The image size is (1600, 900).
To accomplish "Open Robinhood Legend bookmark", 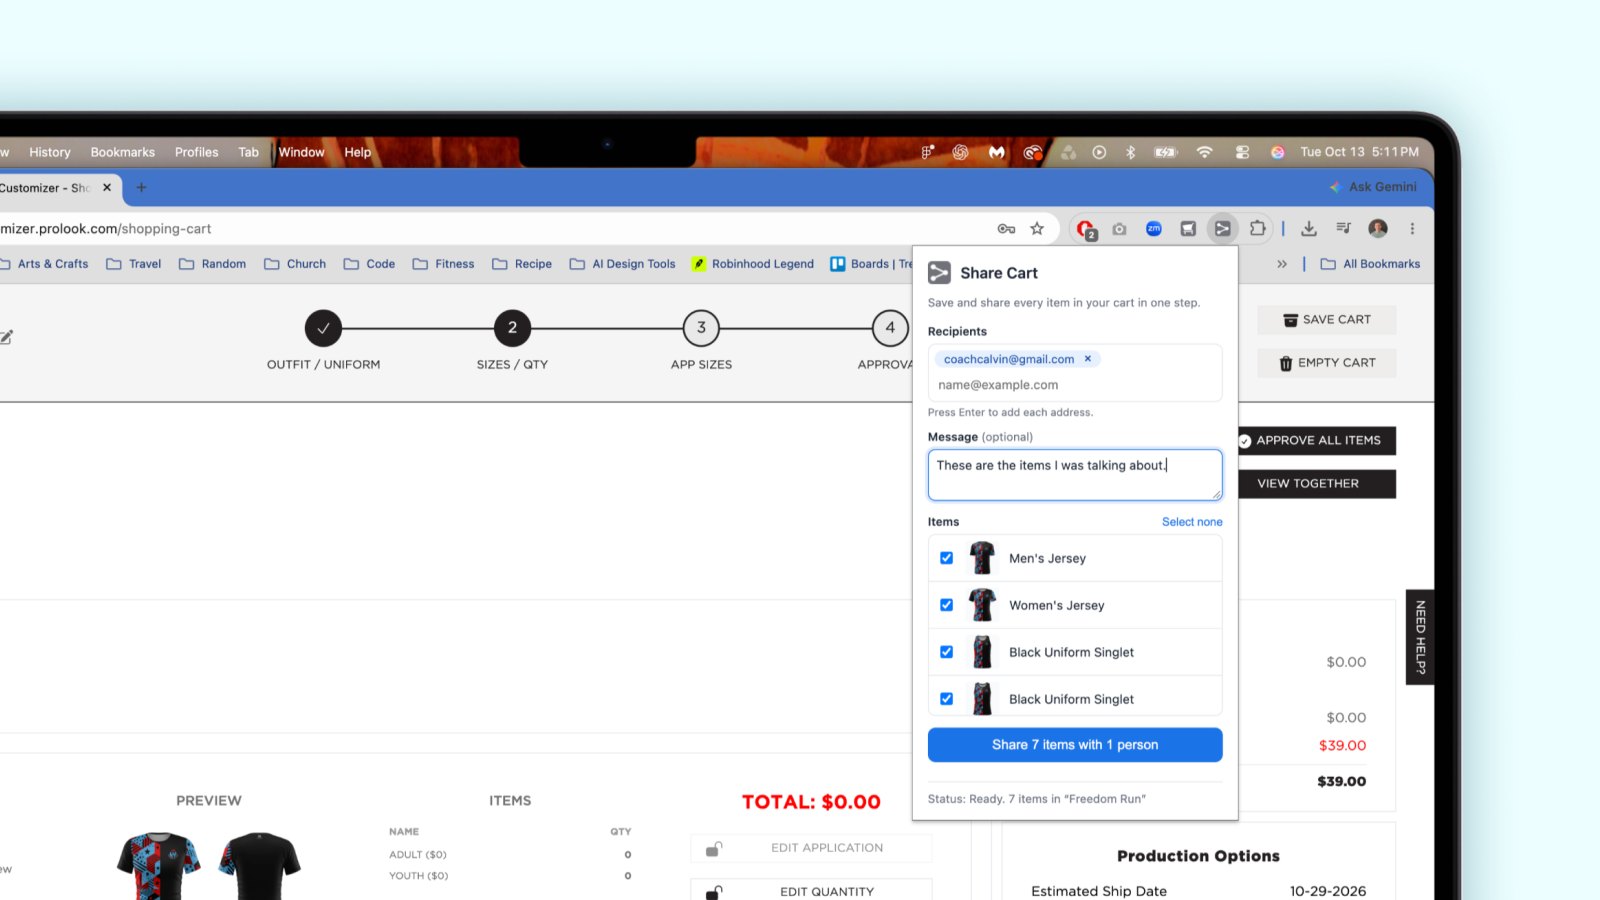I will pos(753,264).
